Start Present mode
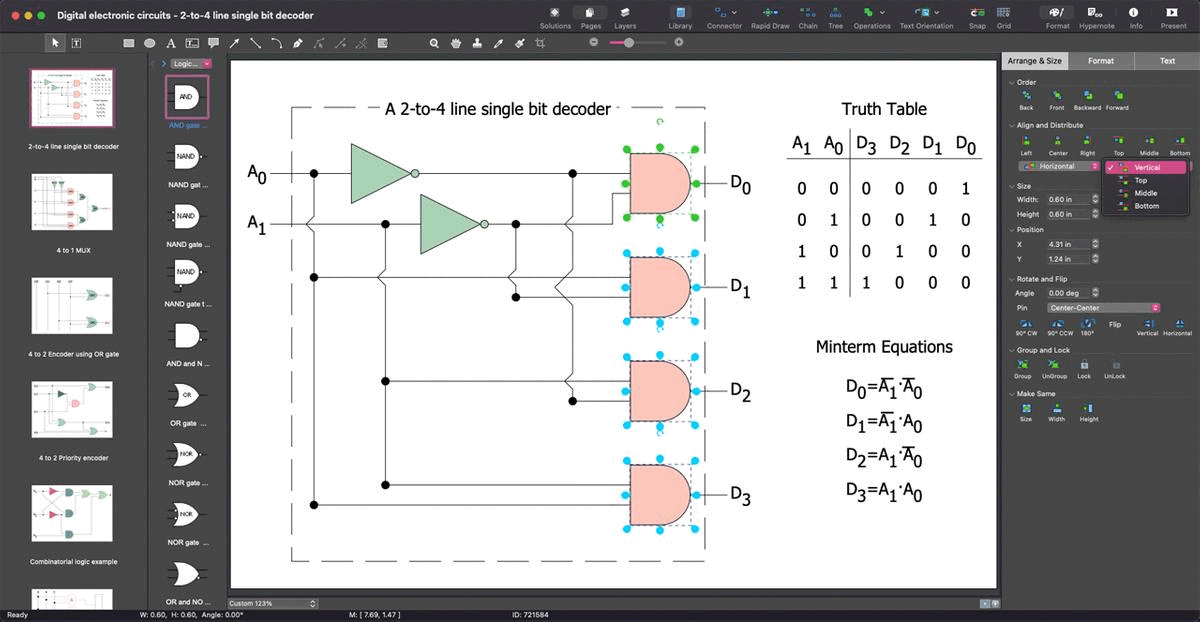Viewport: 1200px width, 622px height. [x=1173, y=17]
